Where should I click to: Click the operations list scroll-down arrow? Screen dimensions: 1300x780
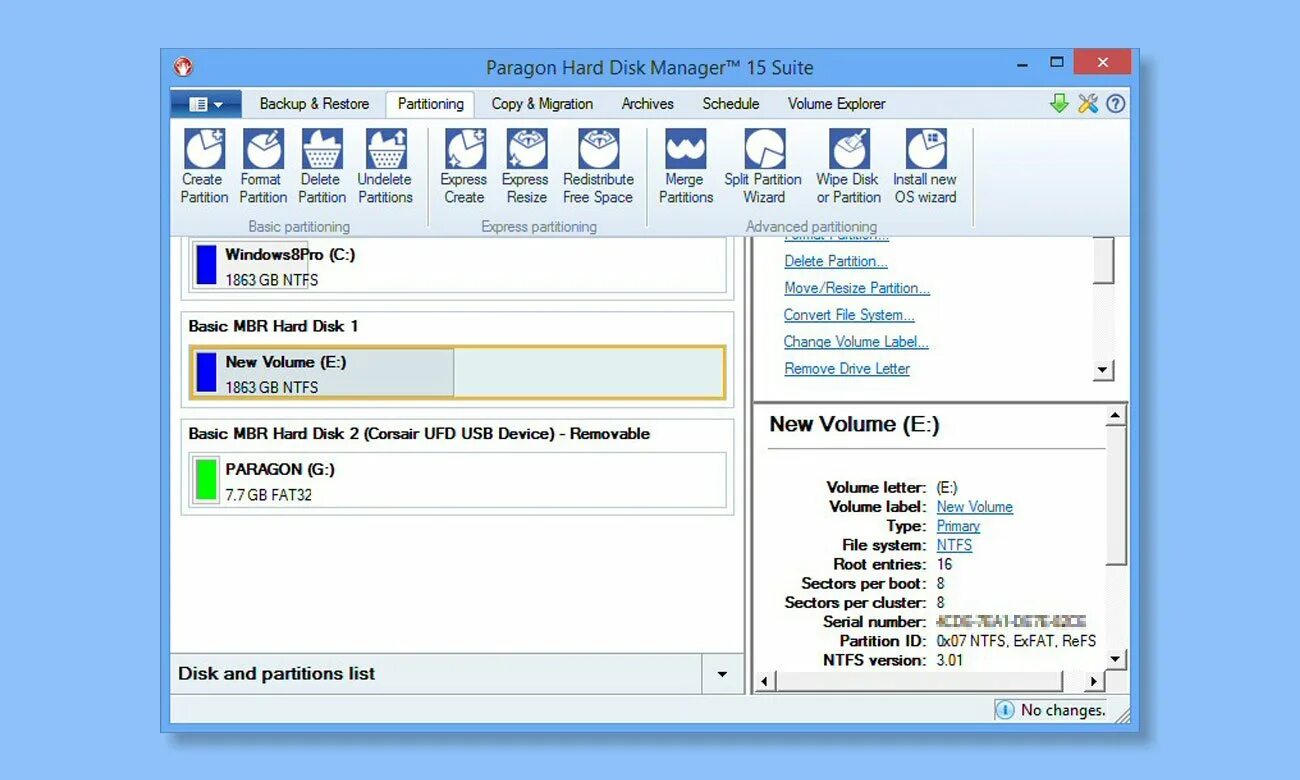point(1103,370)
